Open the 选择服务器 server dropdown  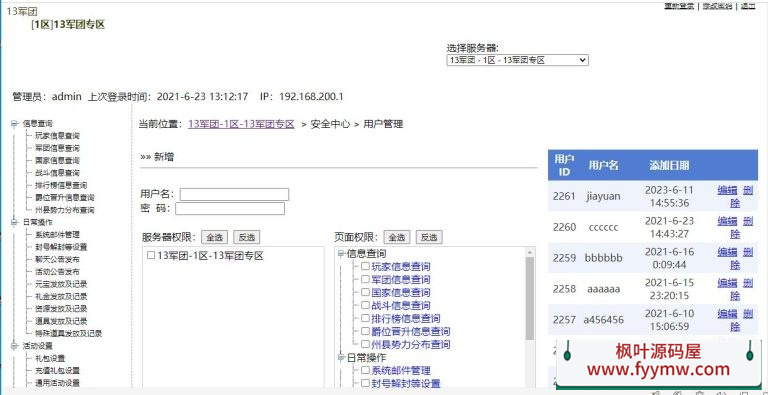[x=517, y=60]
